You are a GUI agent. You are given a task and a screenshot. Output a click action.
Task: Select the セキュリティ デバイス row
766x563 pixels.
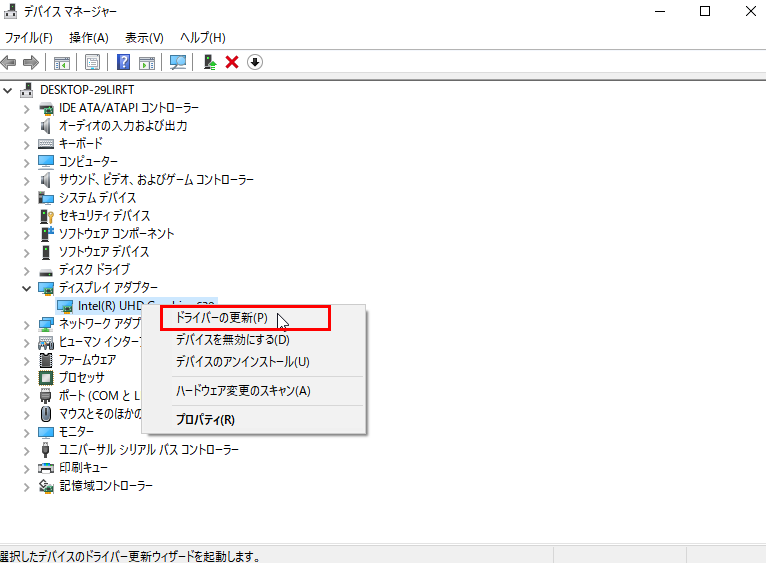coord(105,216)
